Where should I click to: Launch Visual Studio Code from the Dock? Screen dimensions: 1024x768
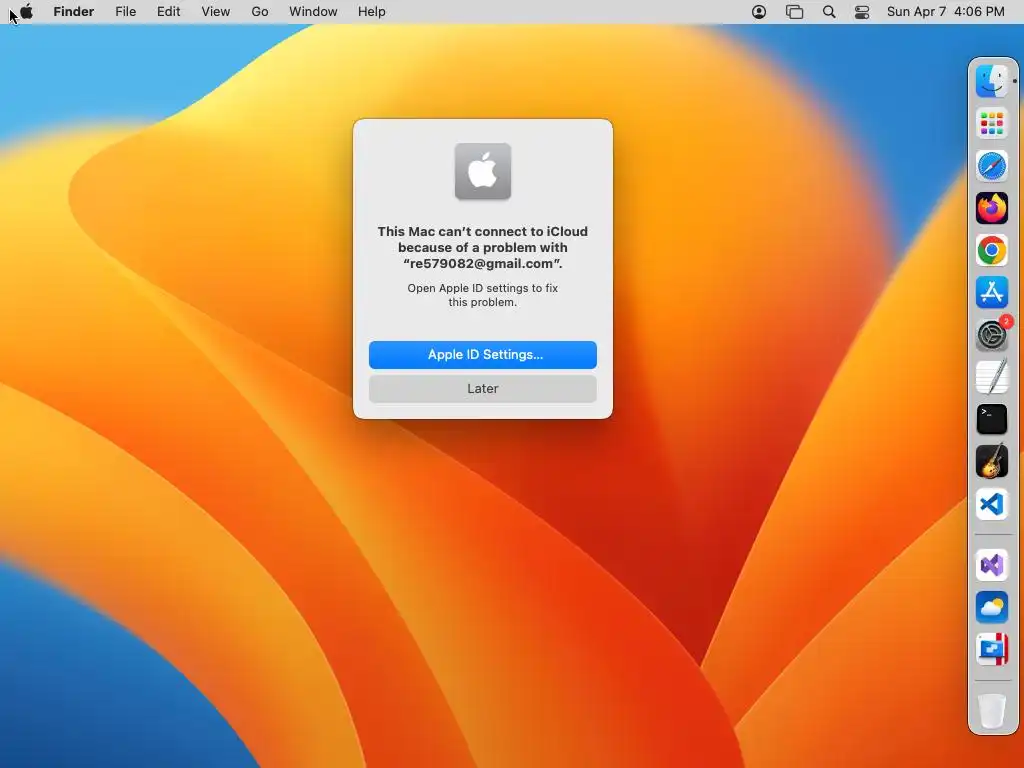[992, 504]
